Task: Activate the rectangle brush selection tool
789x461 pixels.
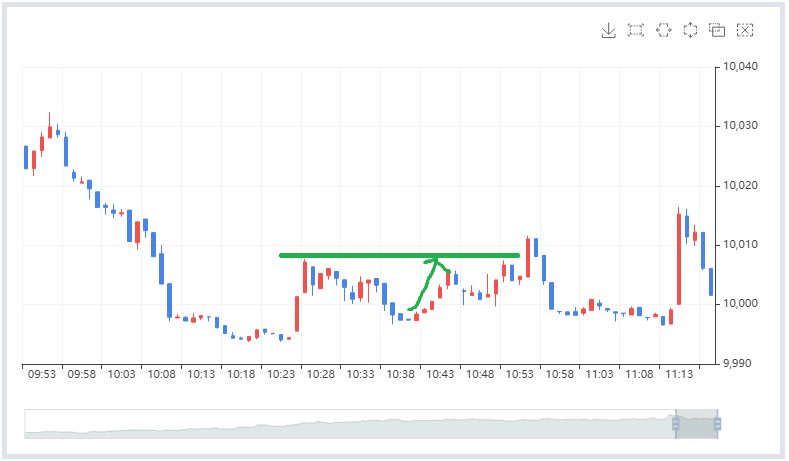Action: click(x=636, y=30)
